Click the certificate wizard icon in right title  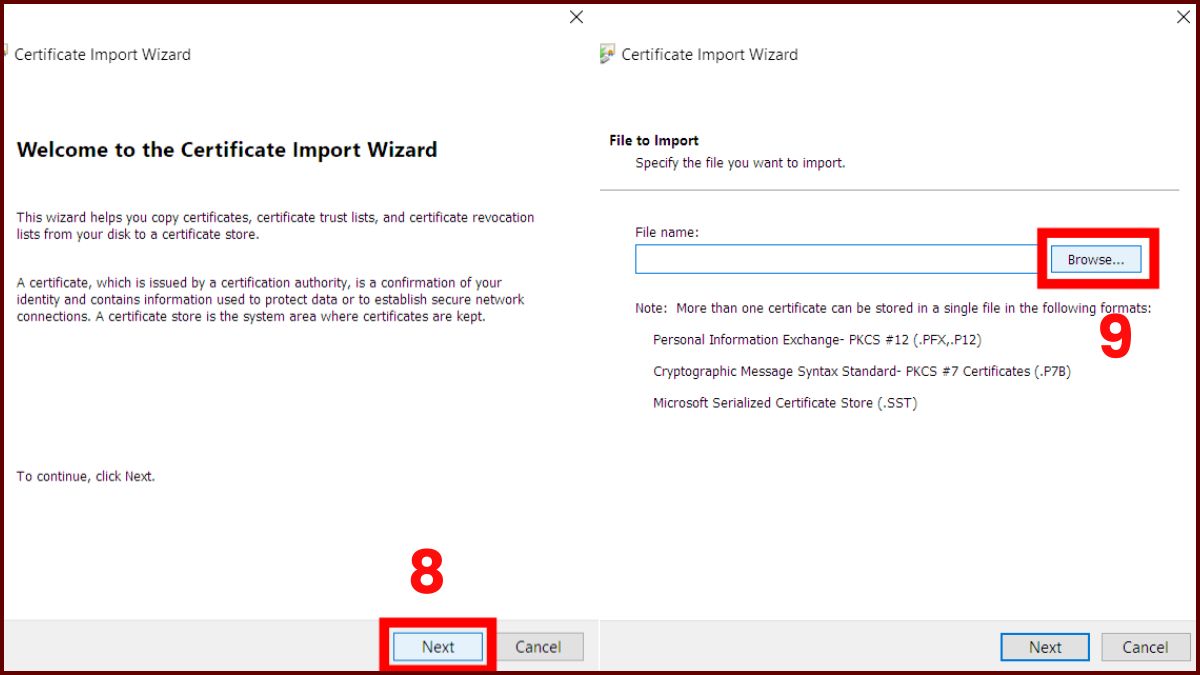coord(607,54)
